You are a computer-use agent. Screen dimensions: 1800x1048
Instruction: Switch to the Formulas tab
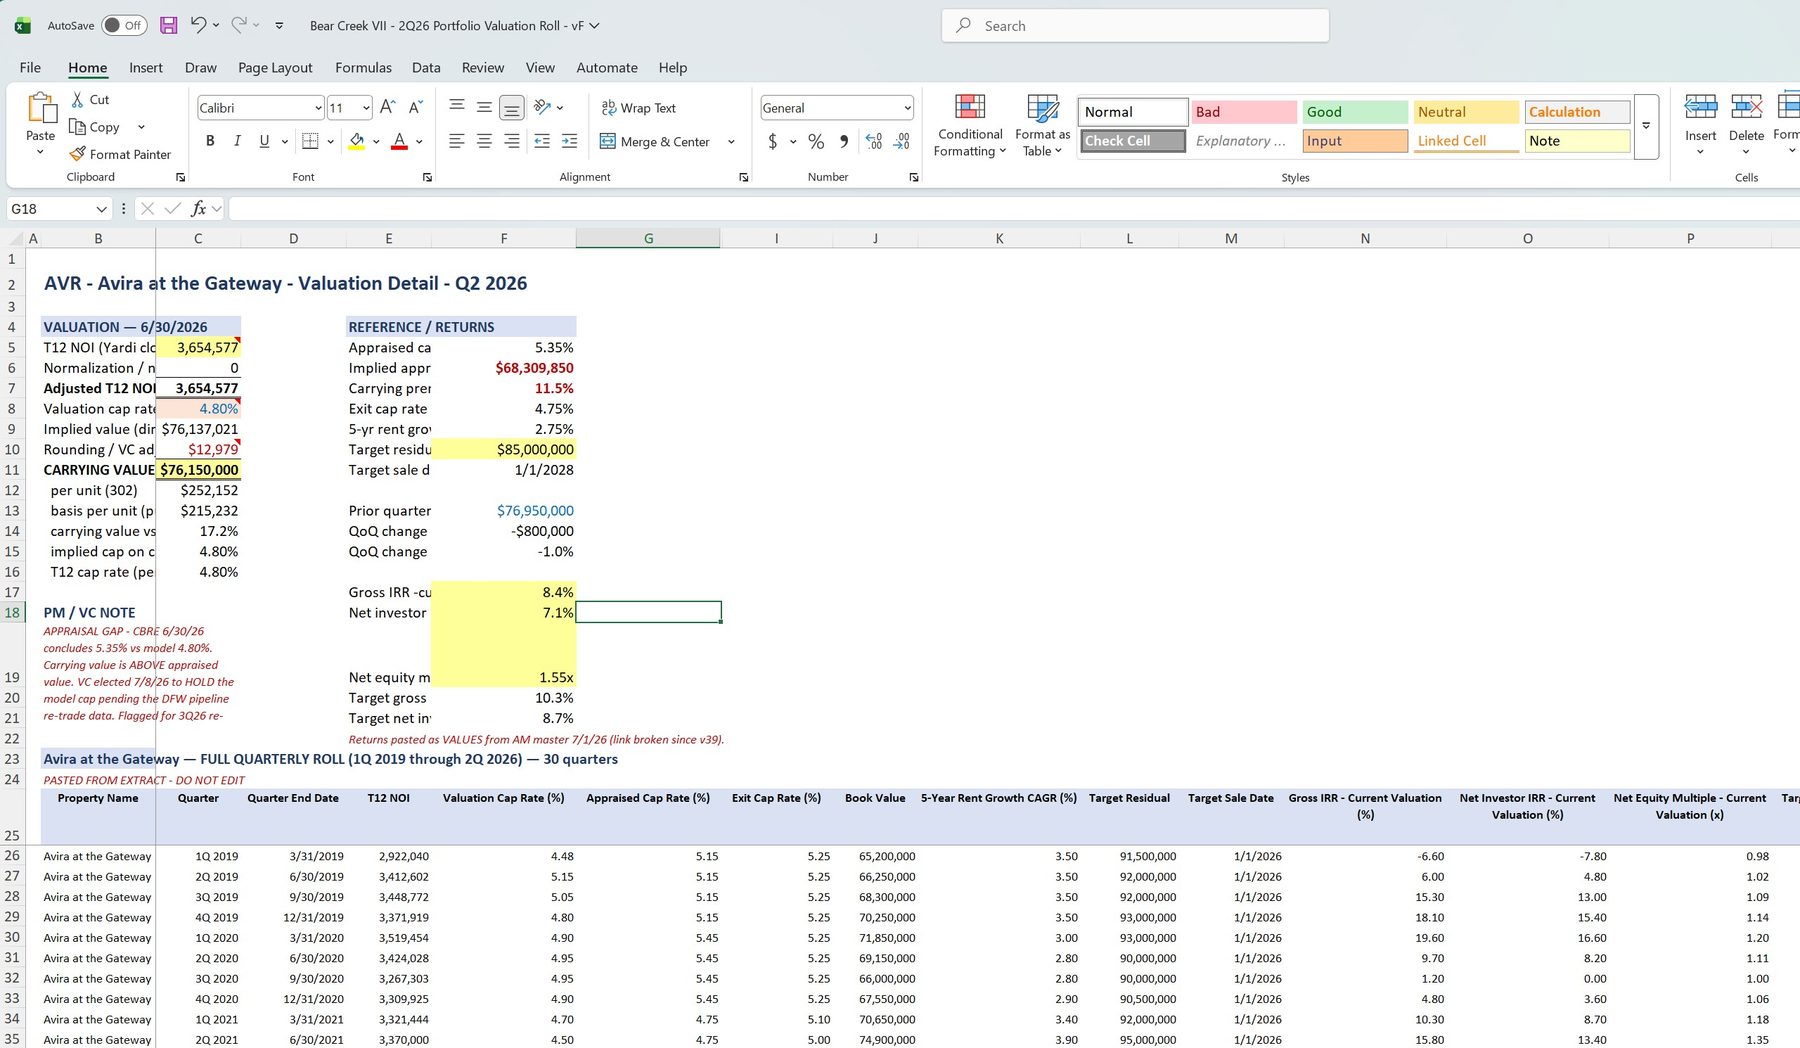[x=363, y=67]
